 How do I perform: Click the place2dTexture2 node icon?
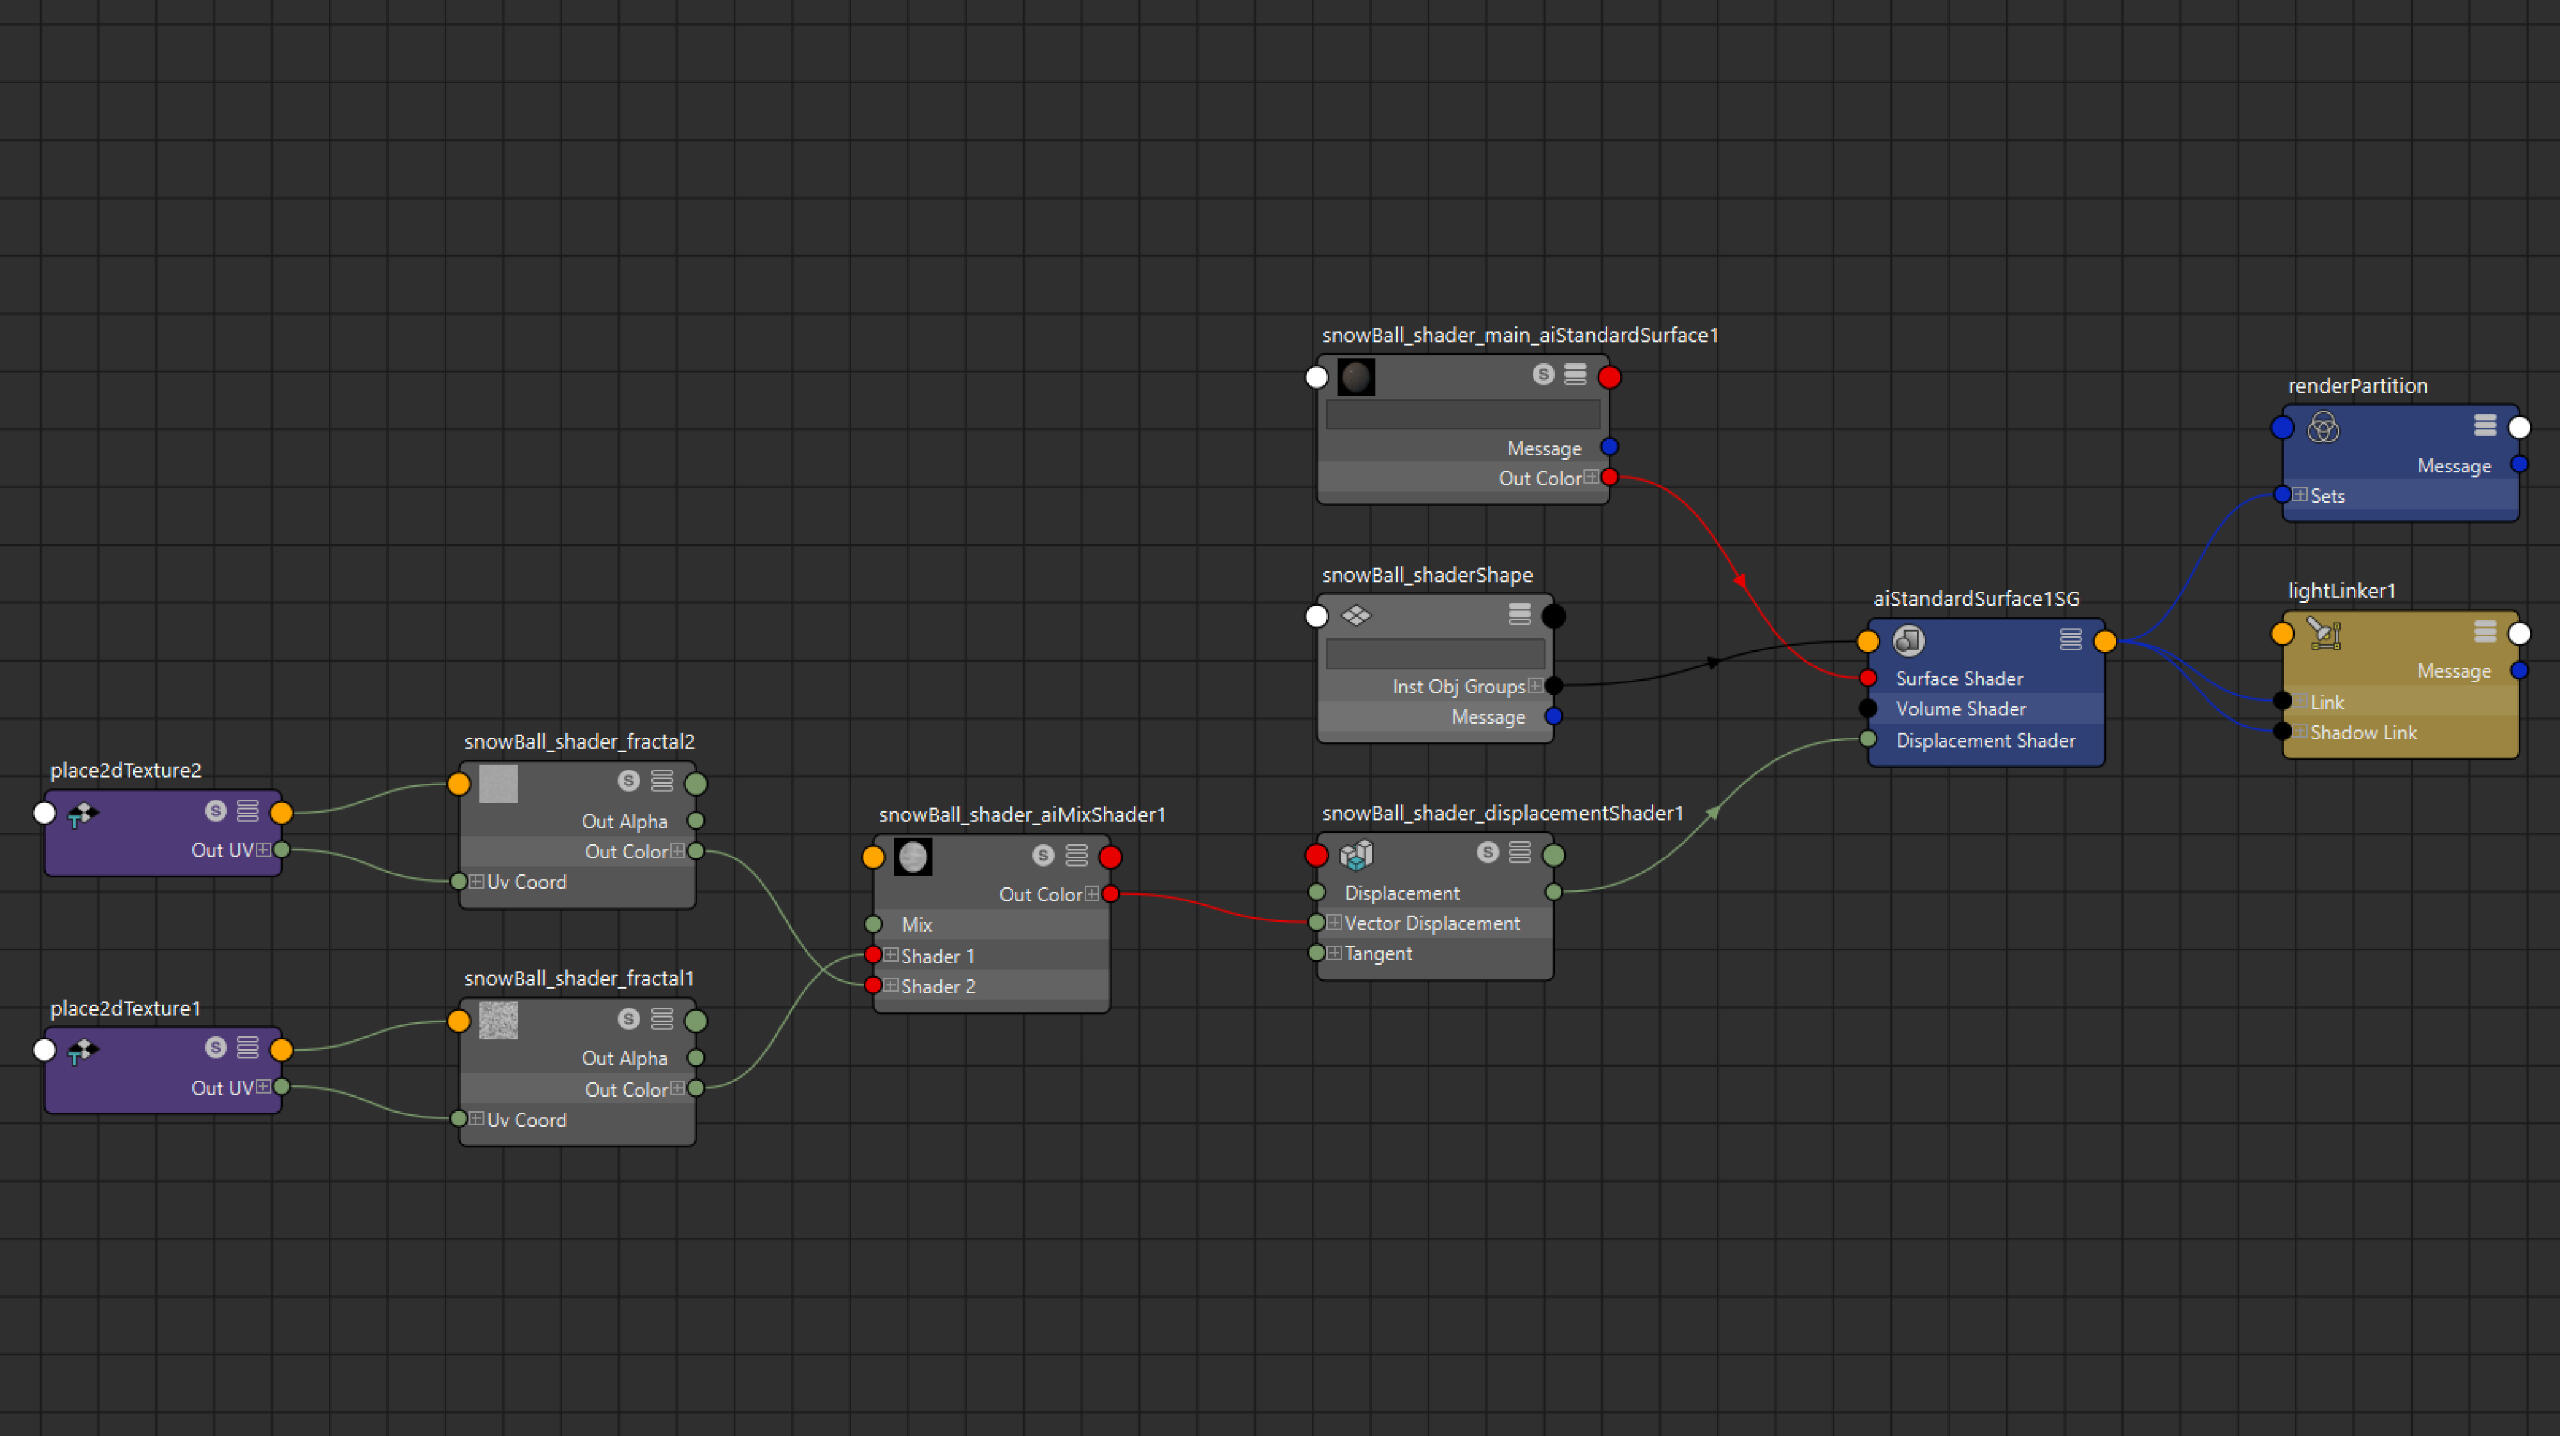pos(82,814)
